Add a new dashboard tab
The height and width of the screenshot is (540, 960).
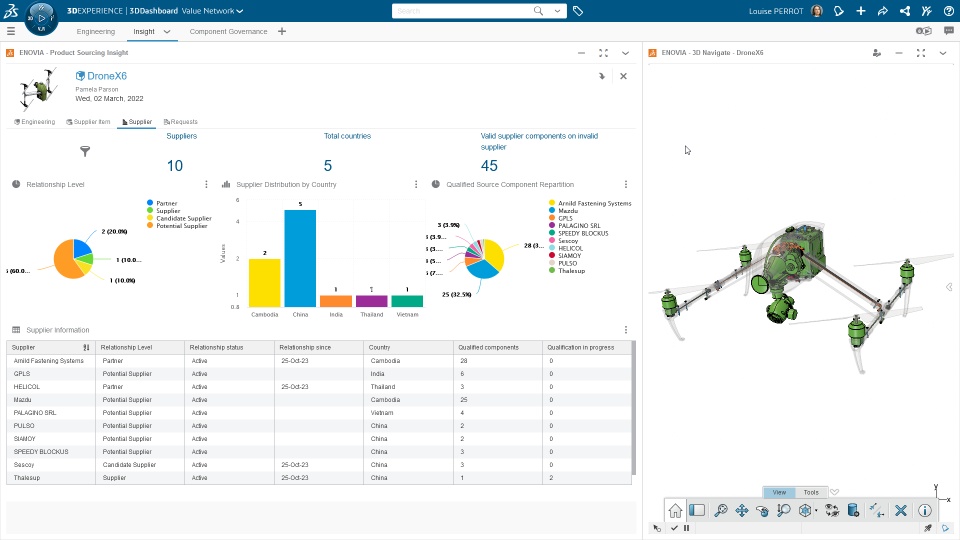click(x=282, y=31)
